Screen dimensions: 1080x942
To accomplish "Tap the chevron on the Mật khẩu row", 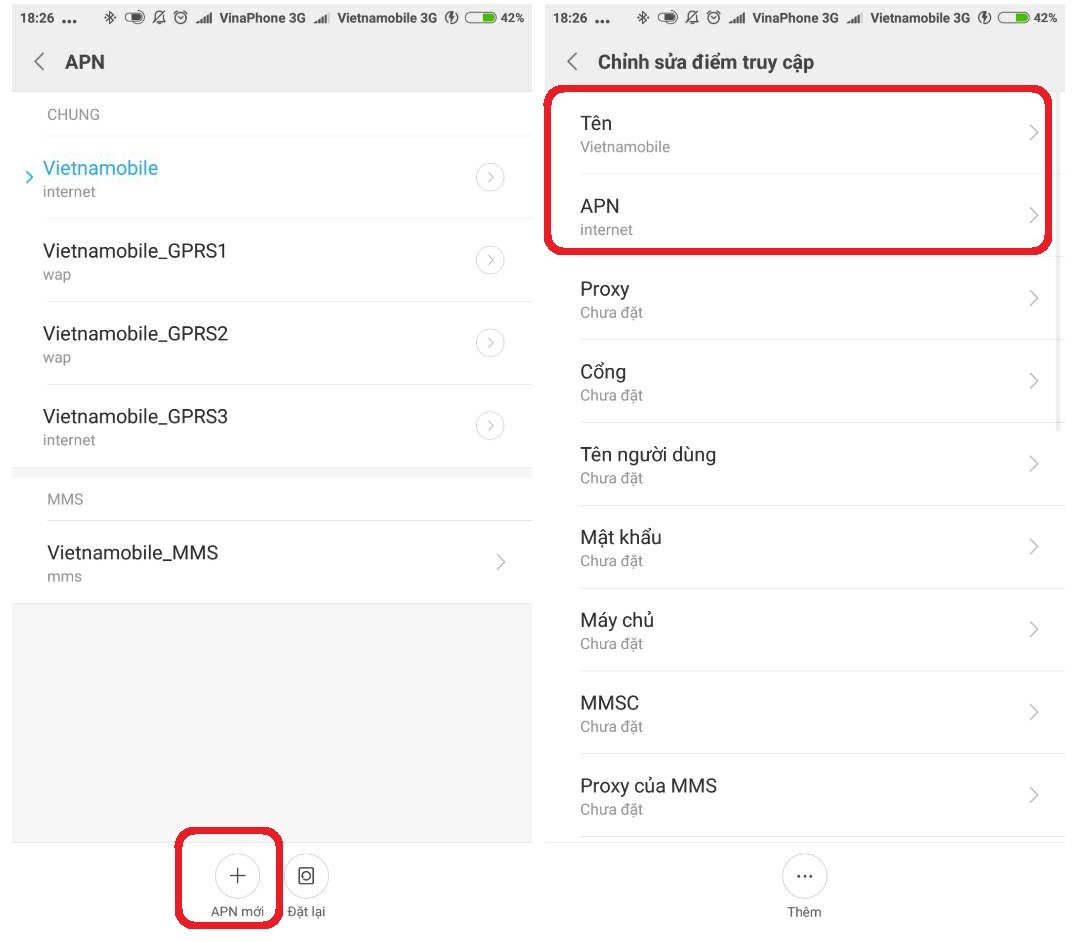I will point(1033,547).
